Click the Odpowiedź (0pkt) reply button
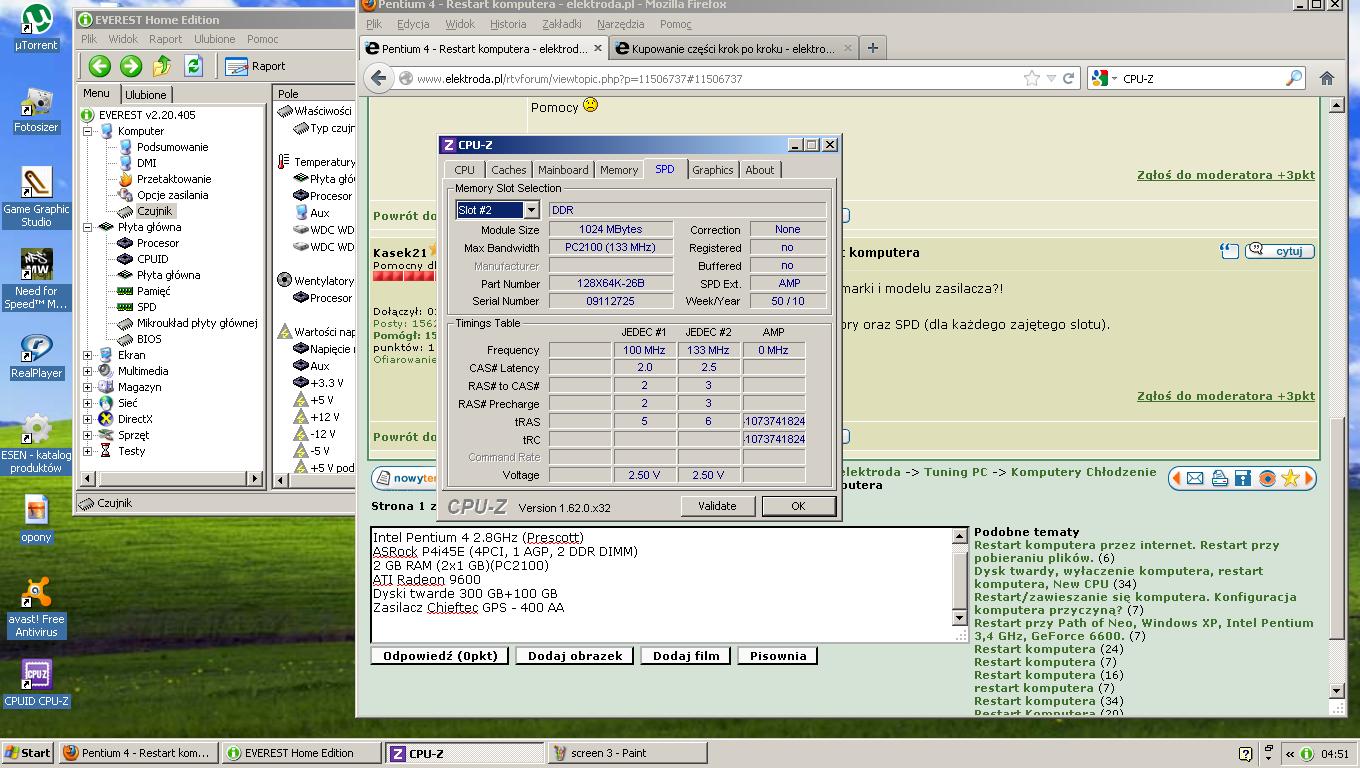 click(x=440, y=656)
